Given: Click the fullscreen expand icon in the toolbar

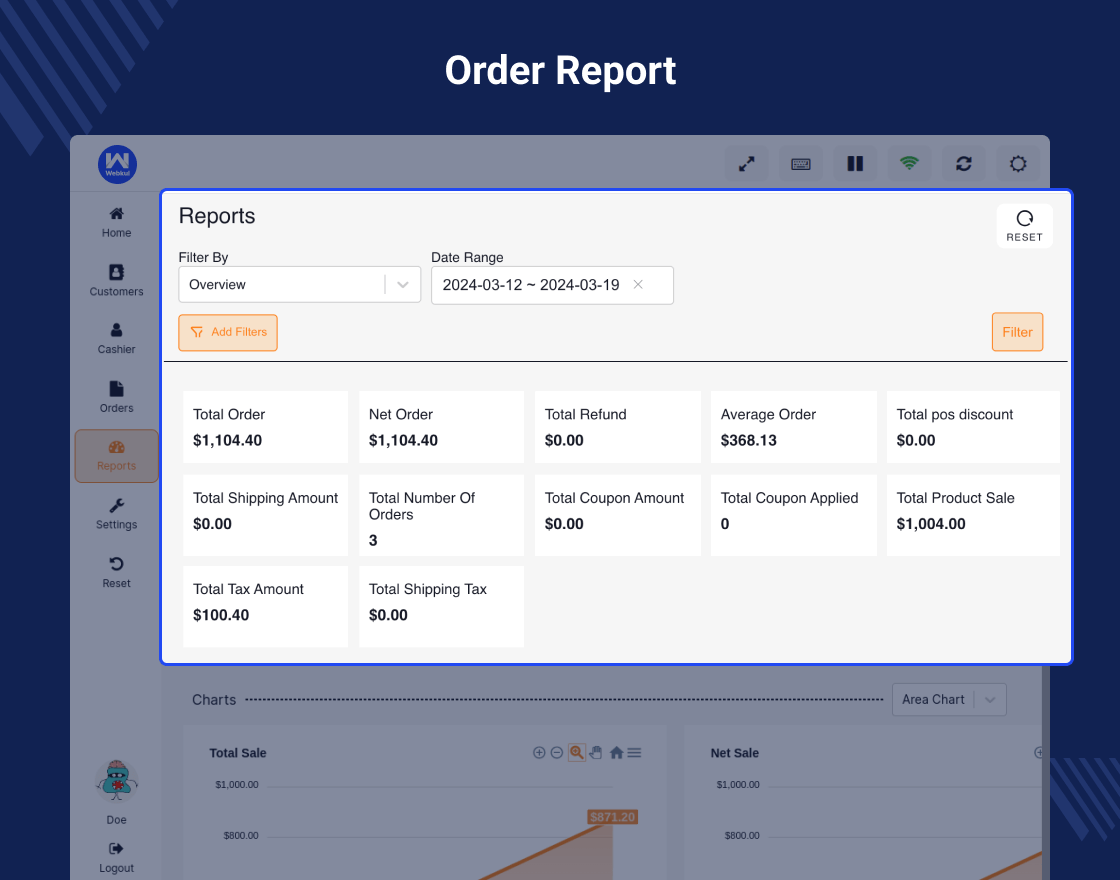Looking at the screenshot, I should (x=747, y=163).
